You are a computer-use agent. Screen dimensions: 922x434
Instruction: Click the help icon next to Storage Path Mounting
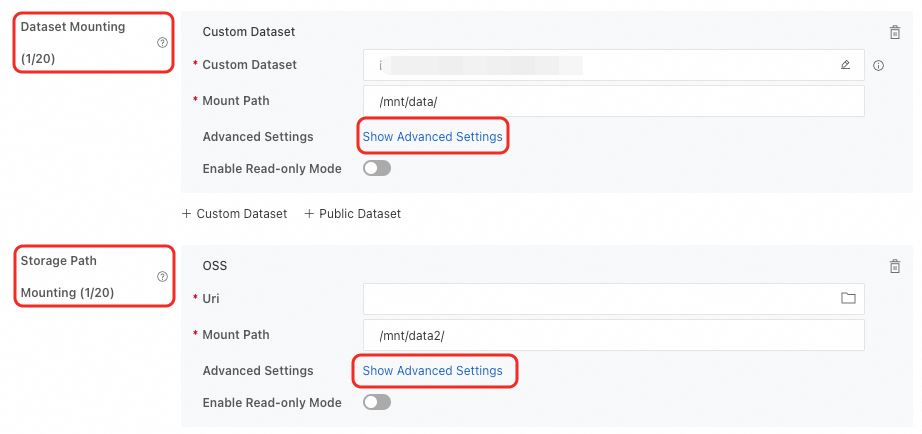click(162, 277)
